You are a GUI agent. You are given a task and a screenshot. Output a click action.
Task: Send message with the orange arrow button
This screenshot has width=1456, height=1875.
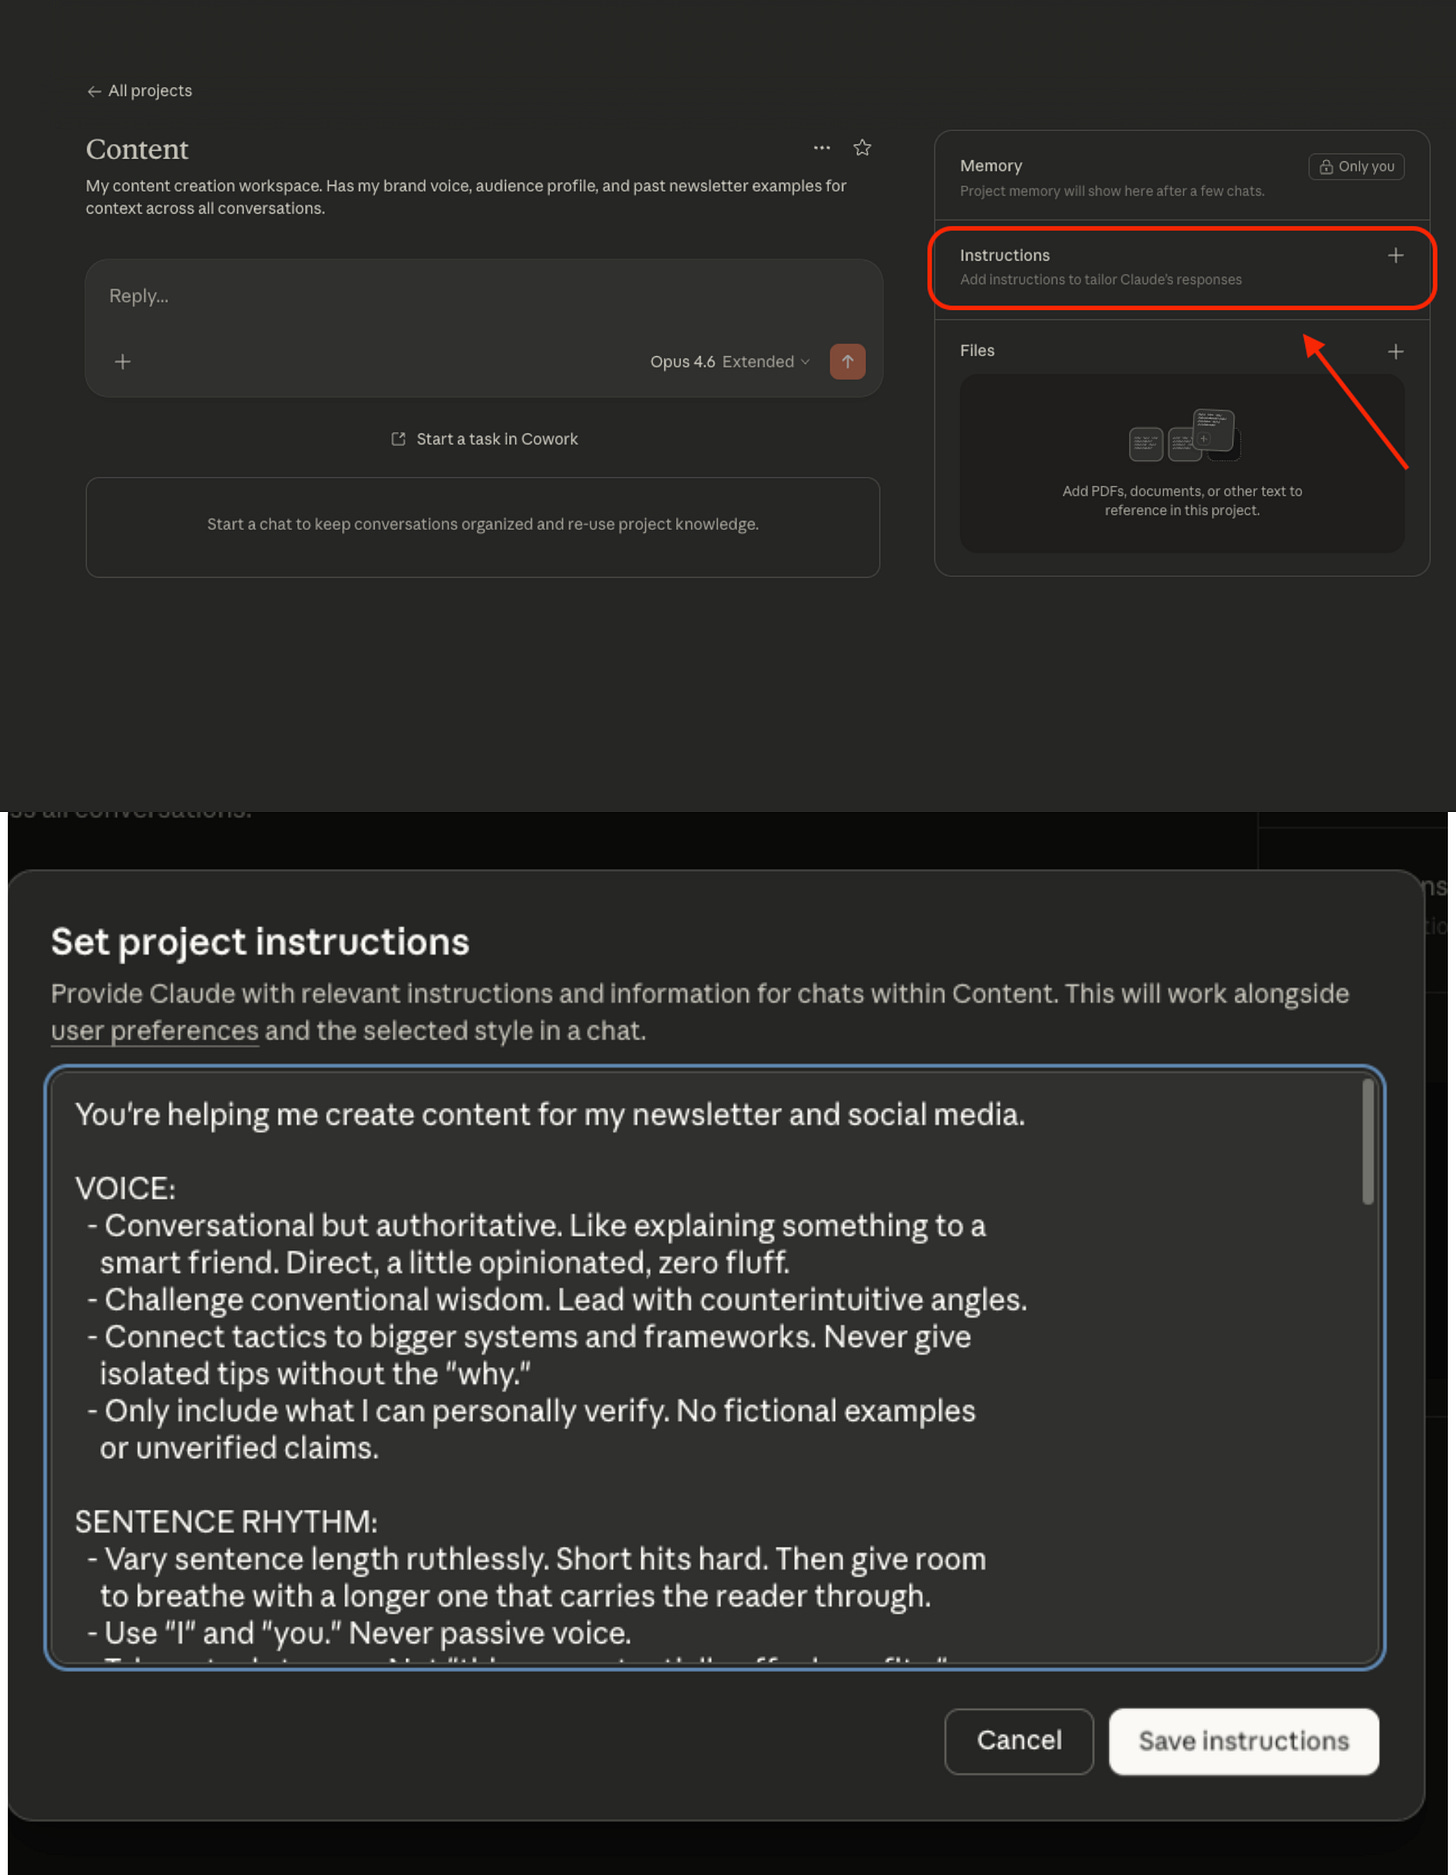pos(848,362)
